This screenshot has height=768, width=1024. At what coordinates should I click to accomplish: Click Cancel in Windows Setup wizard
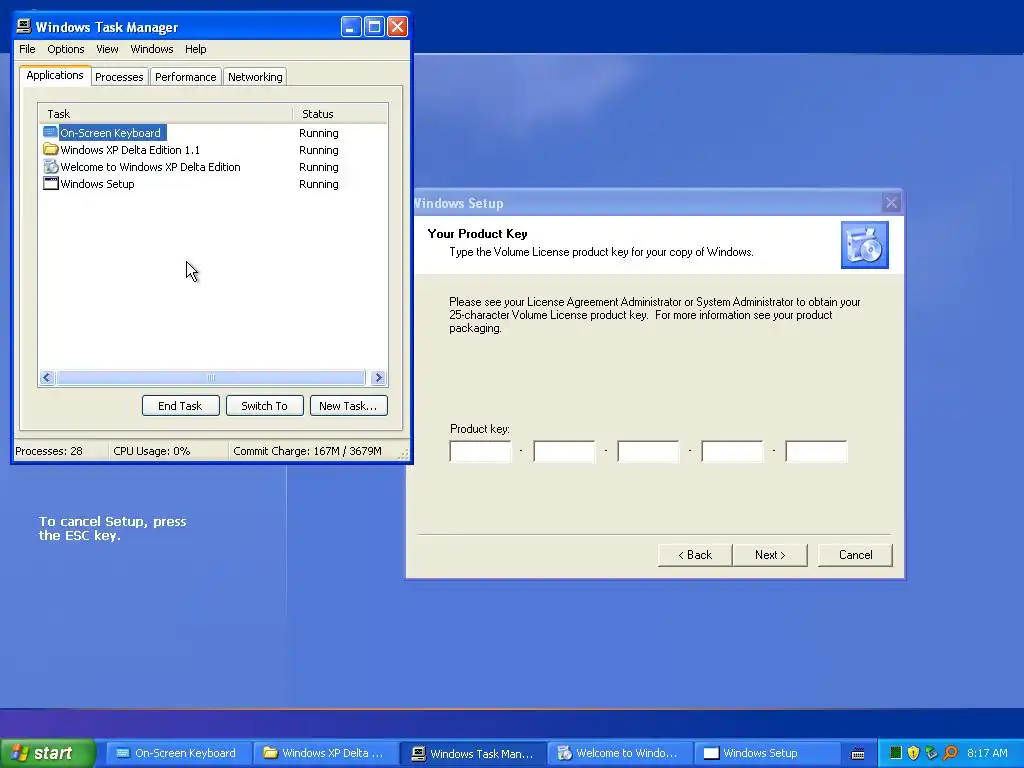[x=856, y=555]
